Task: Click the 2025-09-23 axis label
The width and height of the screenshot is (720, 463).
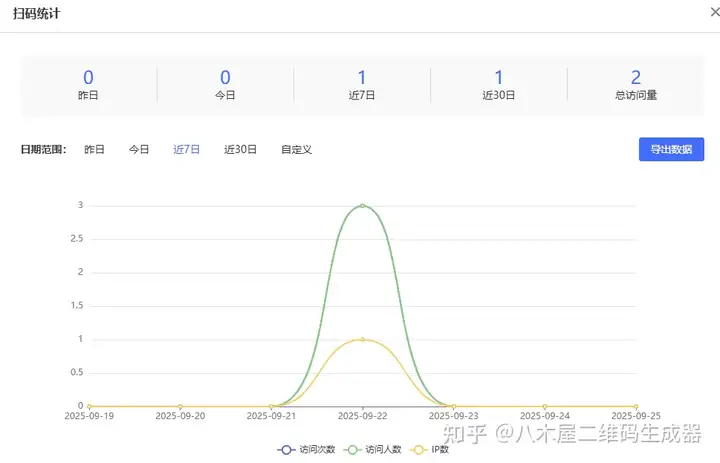Action: [x=454, y=416]
